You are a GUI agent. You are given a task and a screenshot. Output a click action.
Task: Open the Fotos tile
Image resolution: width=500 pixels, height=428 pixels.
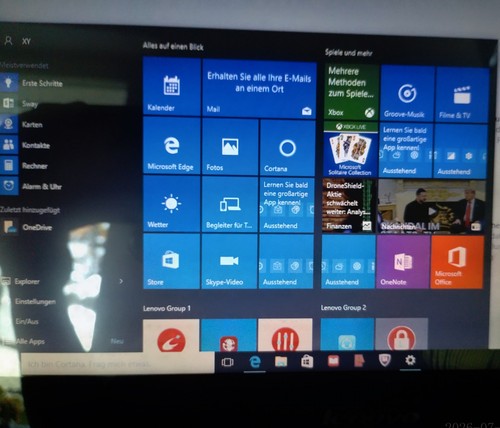(230, 147)
